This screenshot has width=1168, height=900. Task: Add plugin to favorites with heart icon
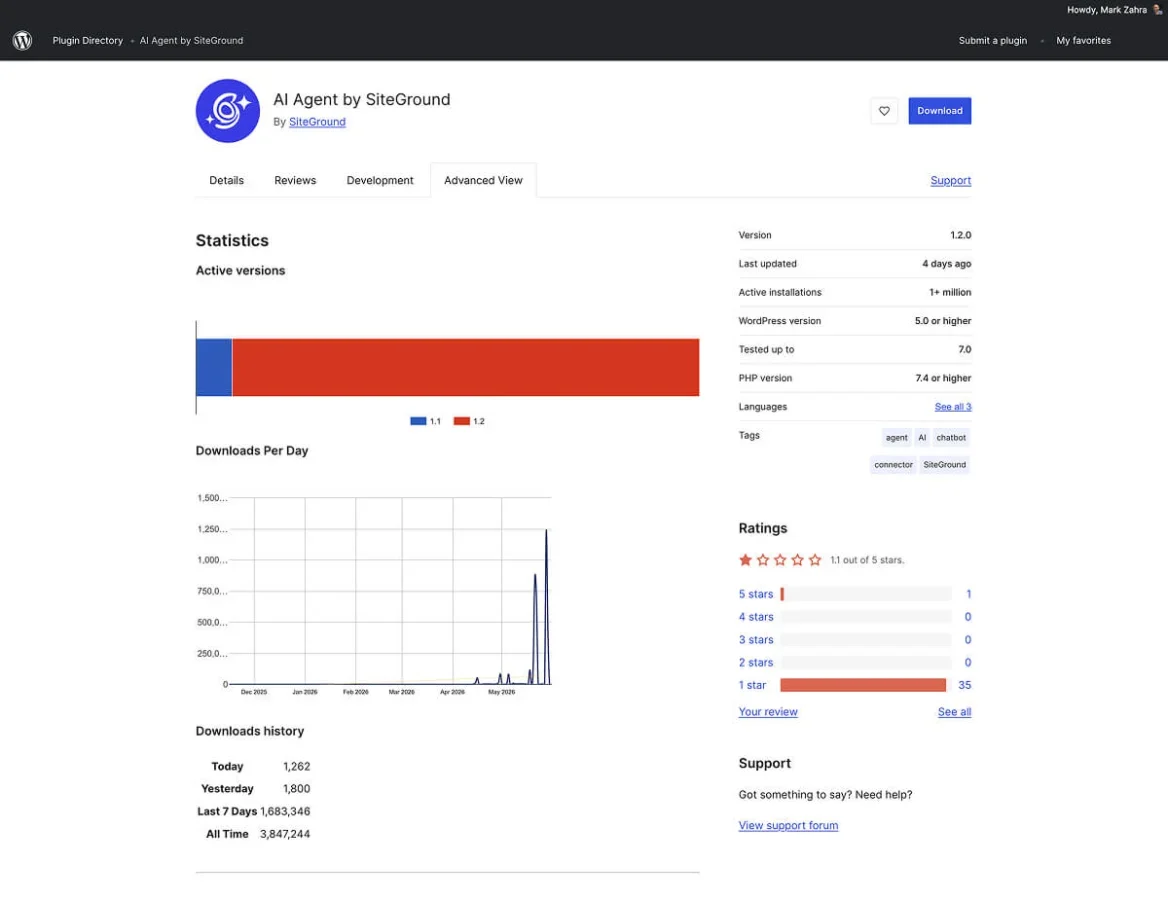point(884,111)
